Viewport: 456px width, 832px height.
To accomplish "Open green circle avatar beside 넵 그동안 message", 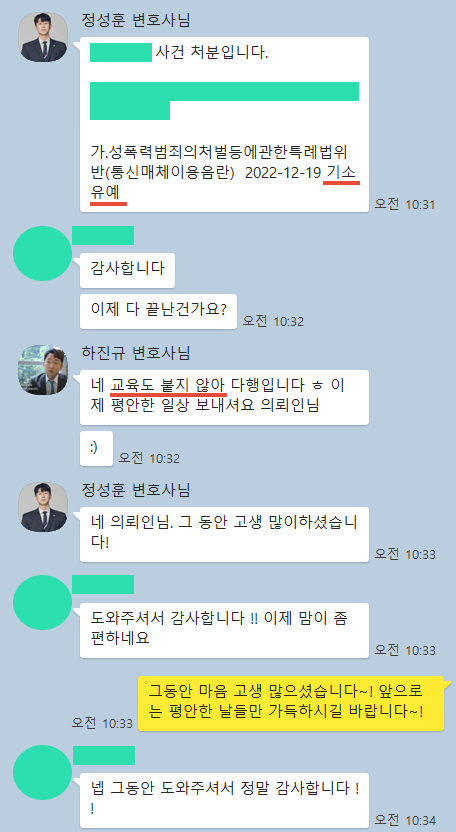I will (42, 773).
